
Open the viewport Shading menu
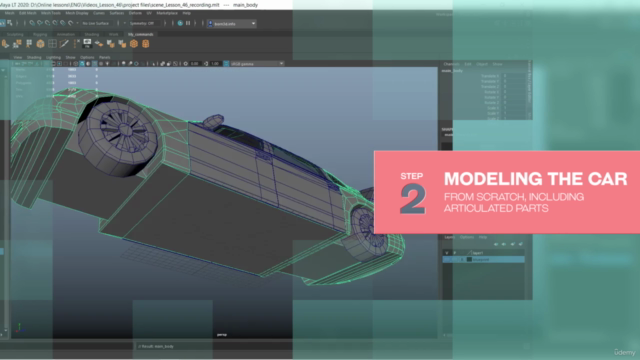tap(34, 57)
